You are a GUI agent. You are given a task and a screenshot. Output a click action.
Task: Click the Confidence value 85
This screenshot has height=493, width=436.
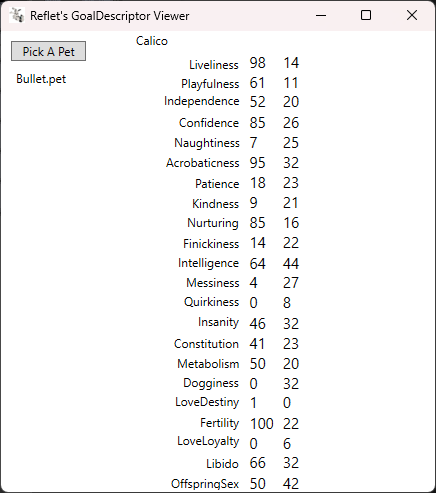pos(257,123)
